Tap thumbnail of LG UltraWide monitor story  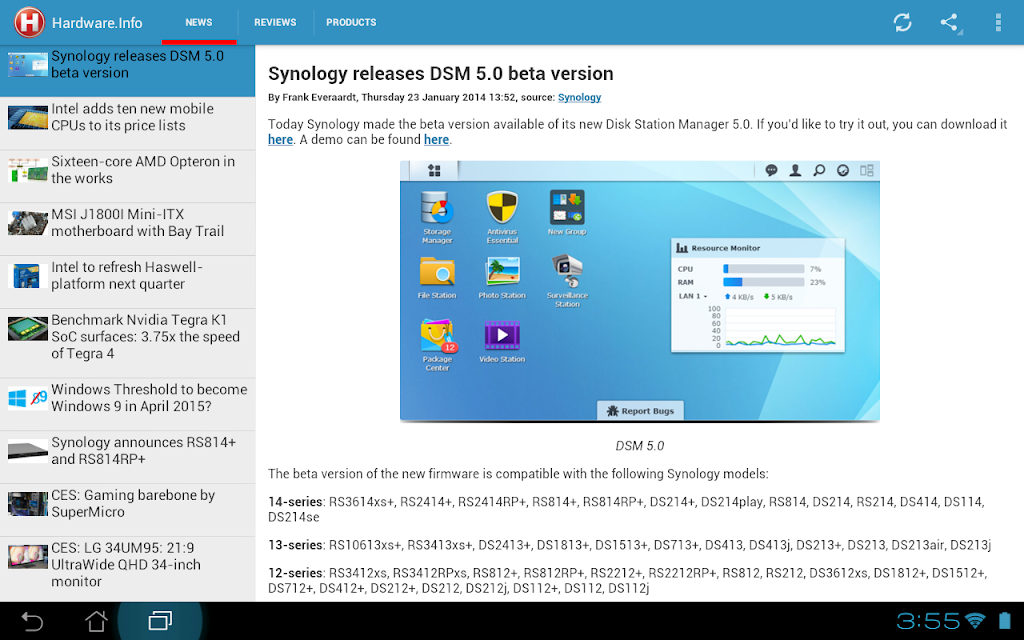pyautogui.click(x=27, y=557)
